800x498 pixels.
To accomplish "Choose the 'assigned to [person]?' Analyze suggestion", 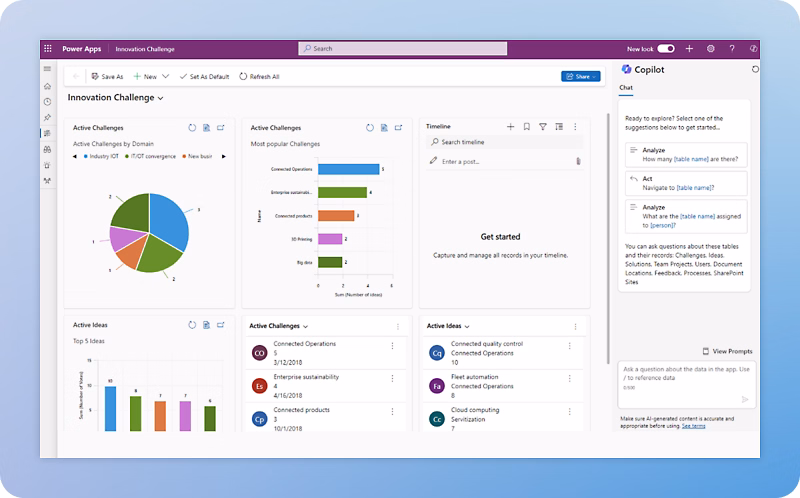I will click(686, 216).
